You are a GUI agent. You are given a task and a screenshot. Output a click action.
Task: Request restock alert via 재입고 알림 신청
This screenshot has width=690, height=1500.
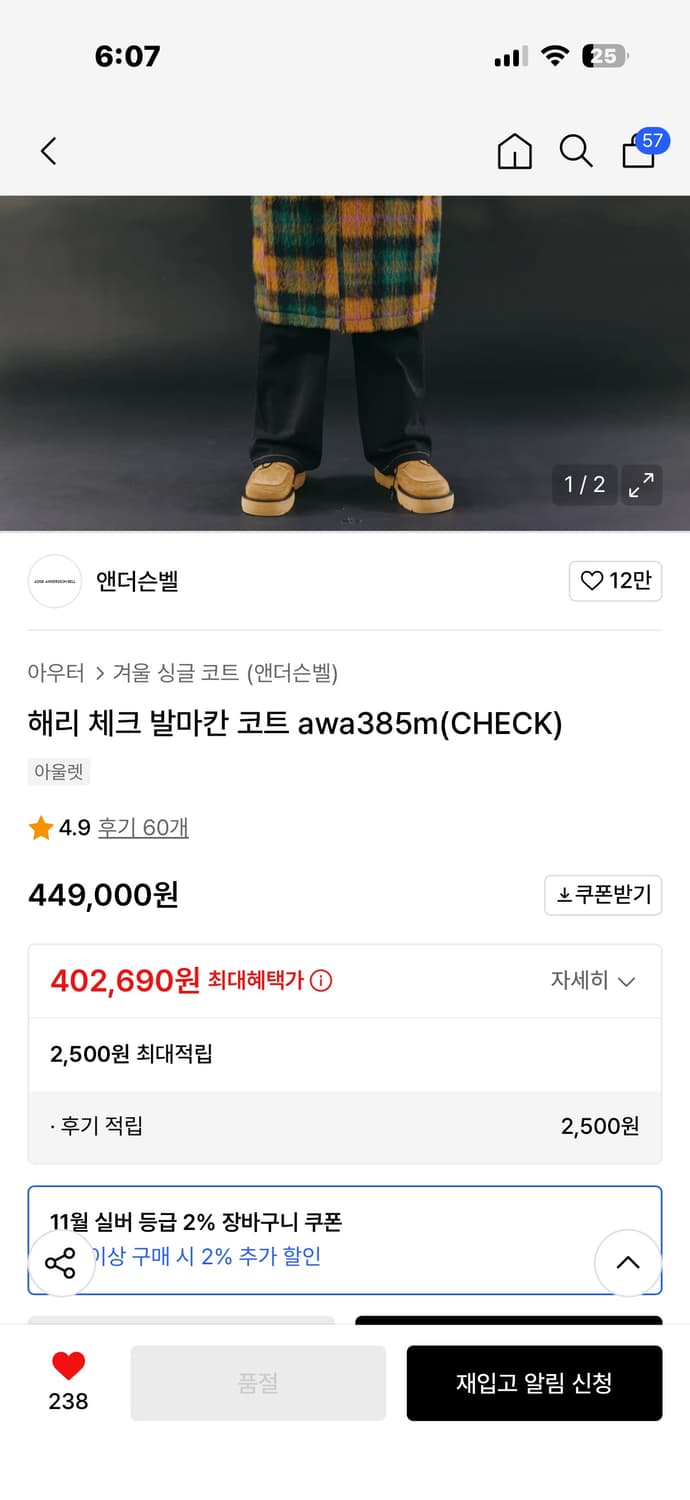click(x=534, y=1383)
